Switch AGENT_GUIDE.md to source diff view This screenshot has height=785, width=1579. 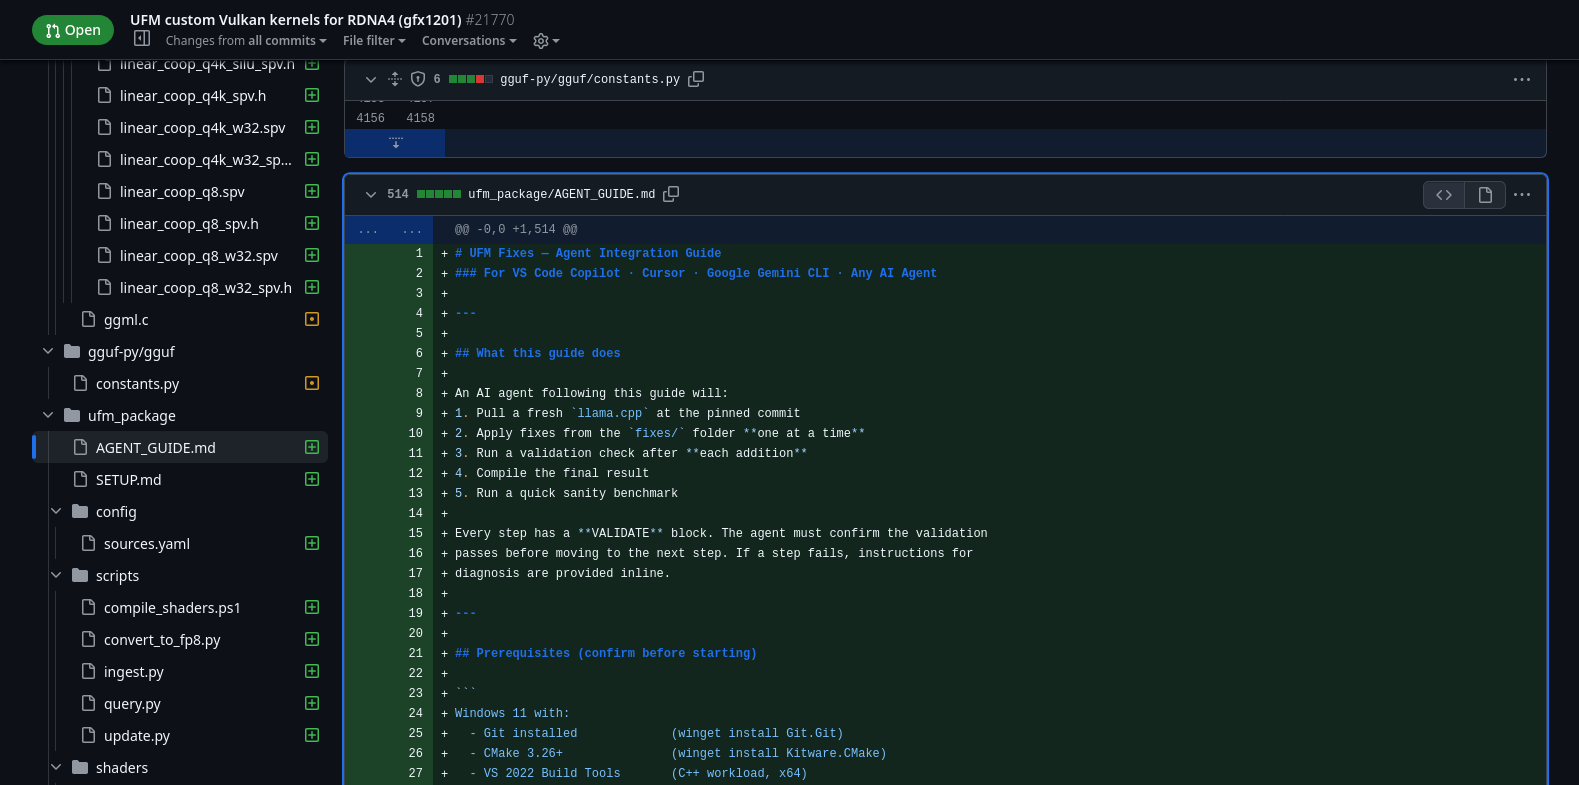click(1444, 195)
